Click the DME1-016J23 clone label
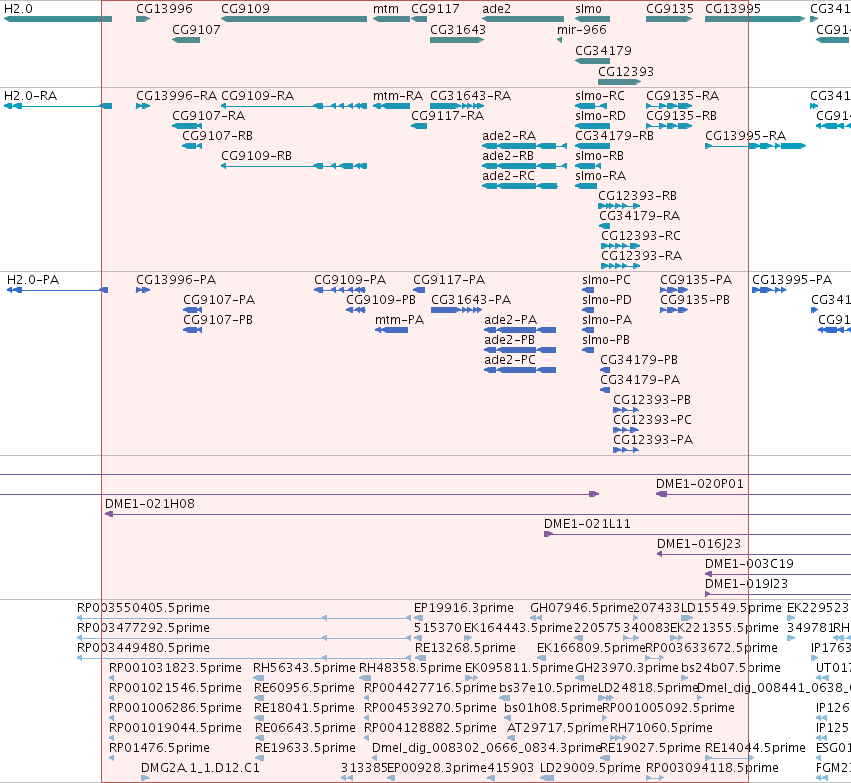 click(698, 544)
